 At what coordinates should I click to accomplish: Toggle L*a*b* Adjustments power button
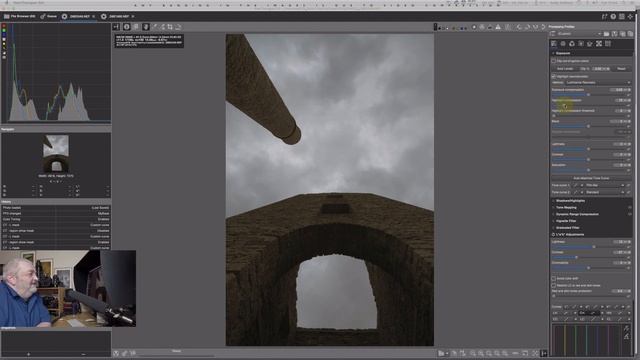coord(553,235)
